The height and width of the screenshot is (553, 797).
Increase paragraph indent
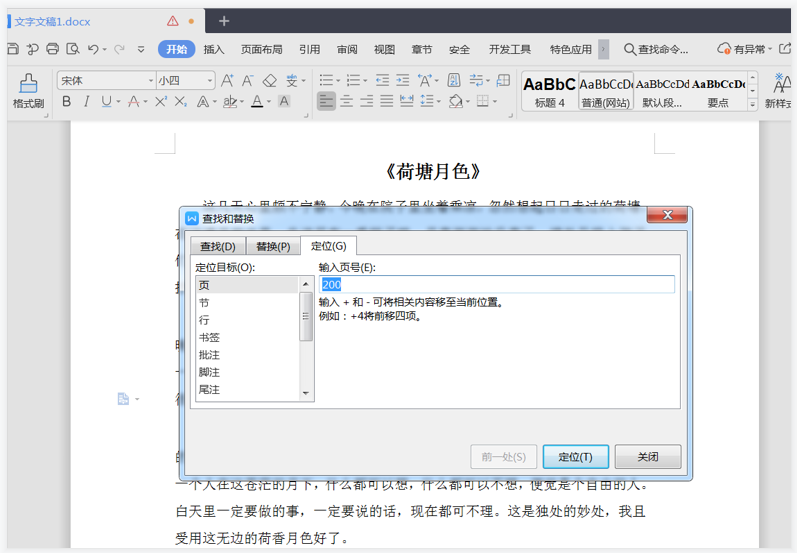pyautogui.click(x=403, y=80)
